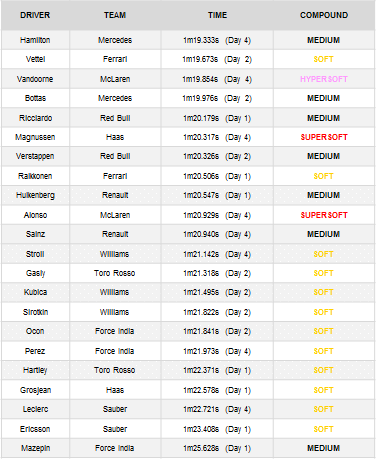Click the pink HYPERSOFT compound label
The height and width of the screenshot is (459, 376).
tap(324, 79)
